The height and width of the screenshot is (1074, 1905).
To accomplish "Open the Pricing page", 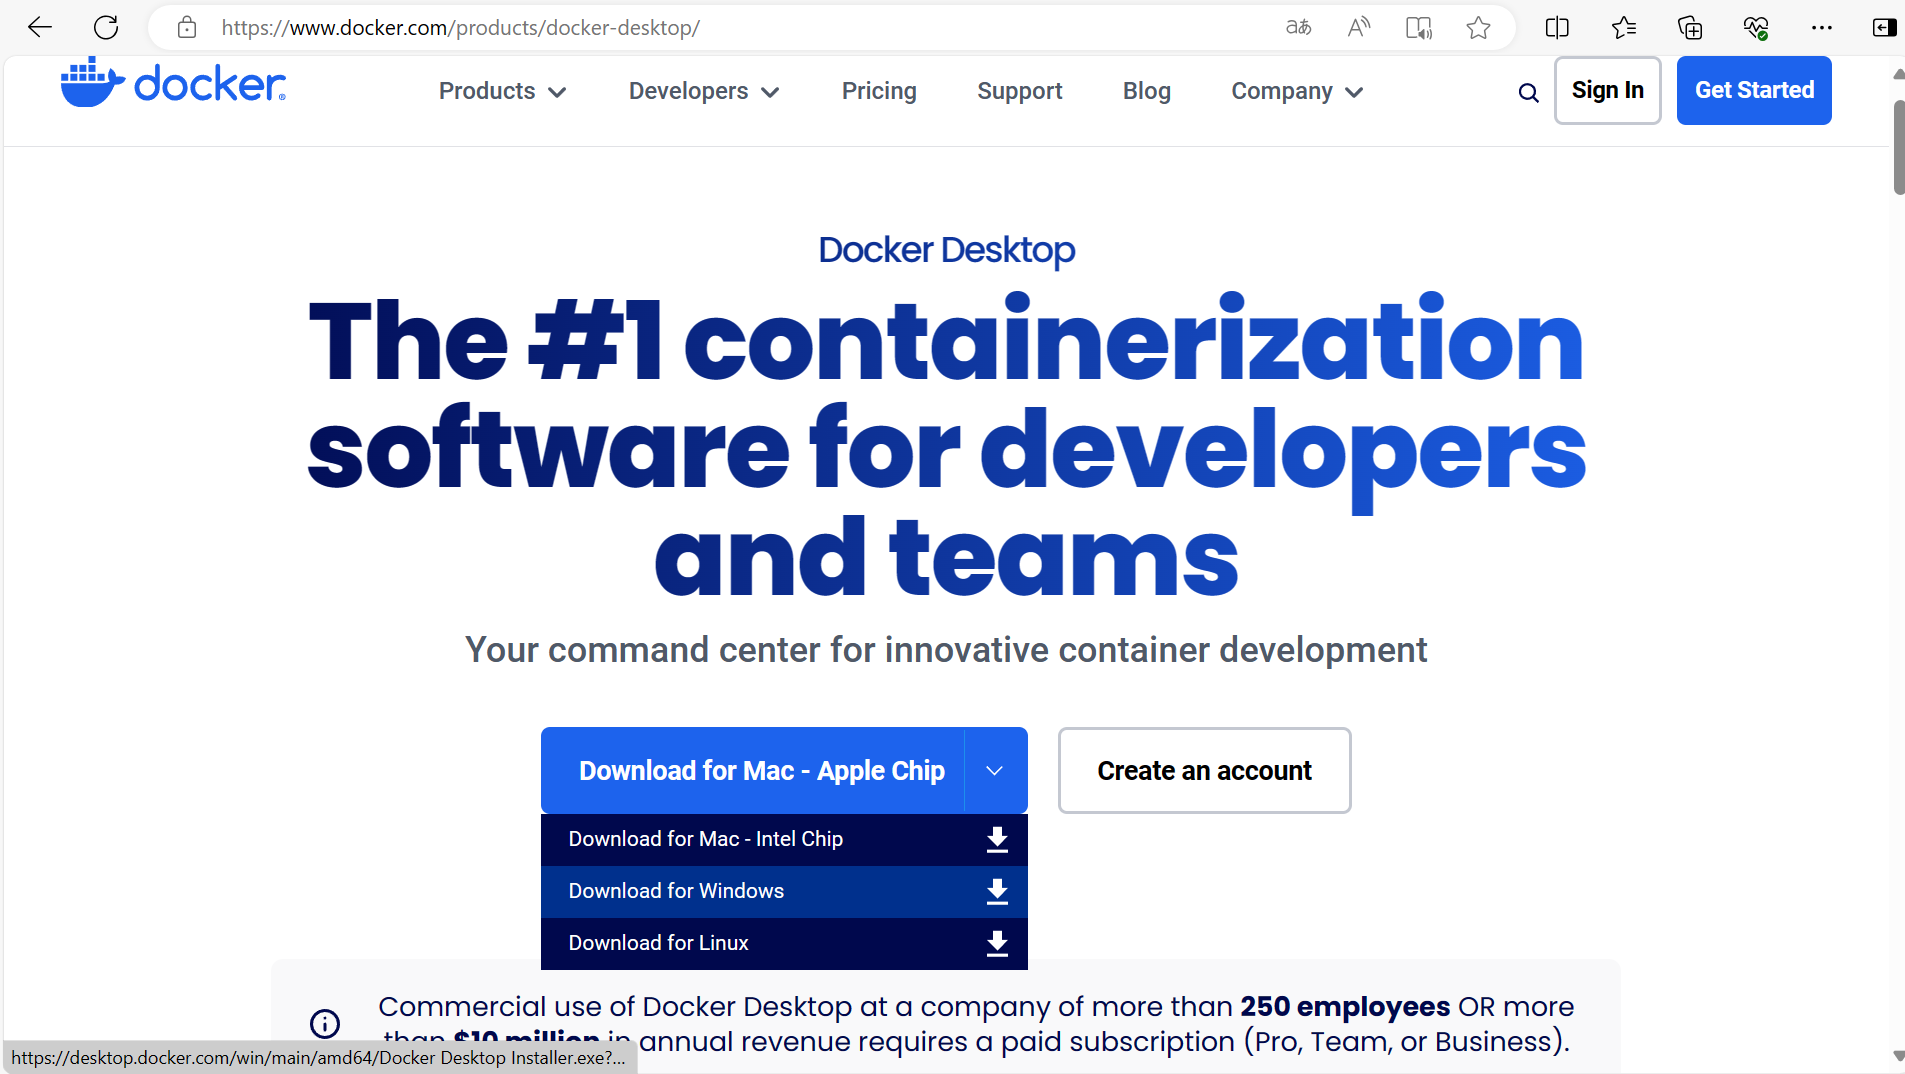I will pyautogui.click(x=879, y=91).
